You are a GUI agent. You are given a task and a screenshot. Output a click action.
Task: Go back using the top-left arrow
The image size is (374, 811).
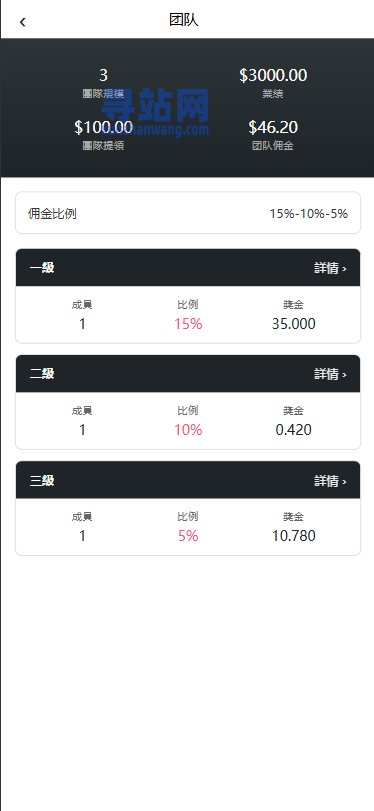(22, 22)
